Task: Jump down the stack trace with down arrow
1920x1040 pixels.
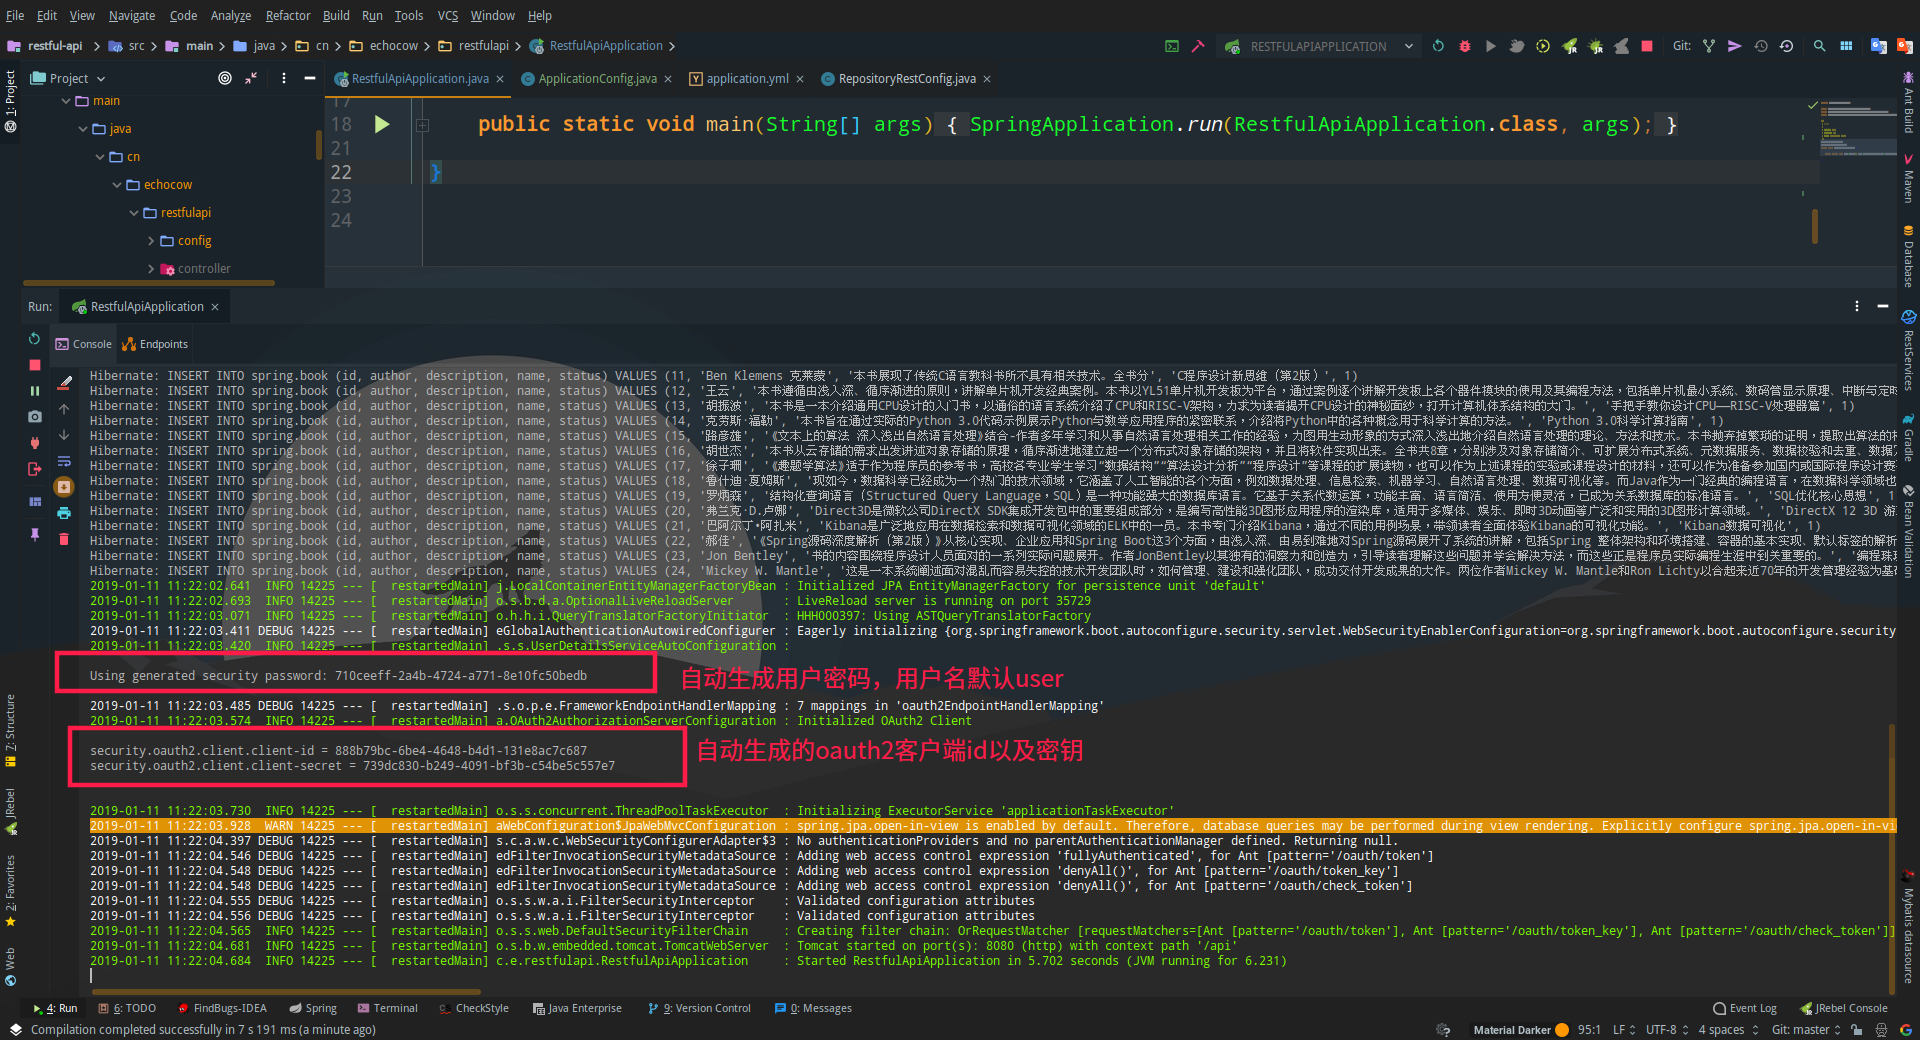Action: point(64,435)
